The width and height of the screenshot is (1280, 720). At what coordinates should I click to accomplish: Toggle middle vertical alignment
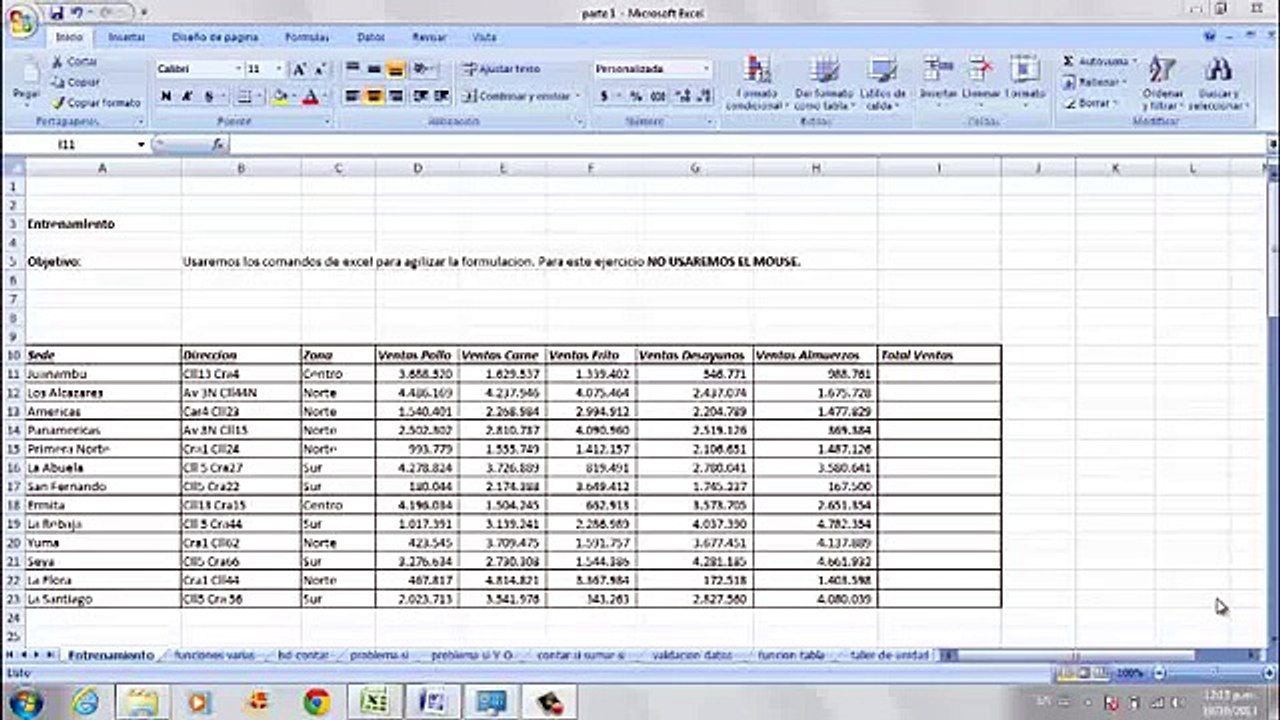pos(374,69)
